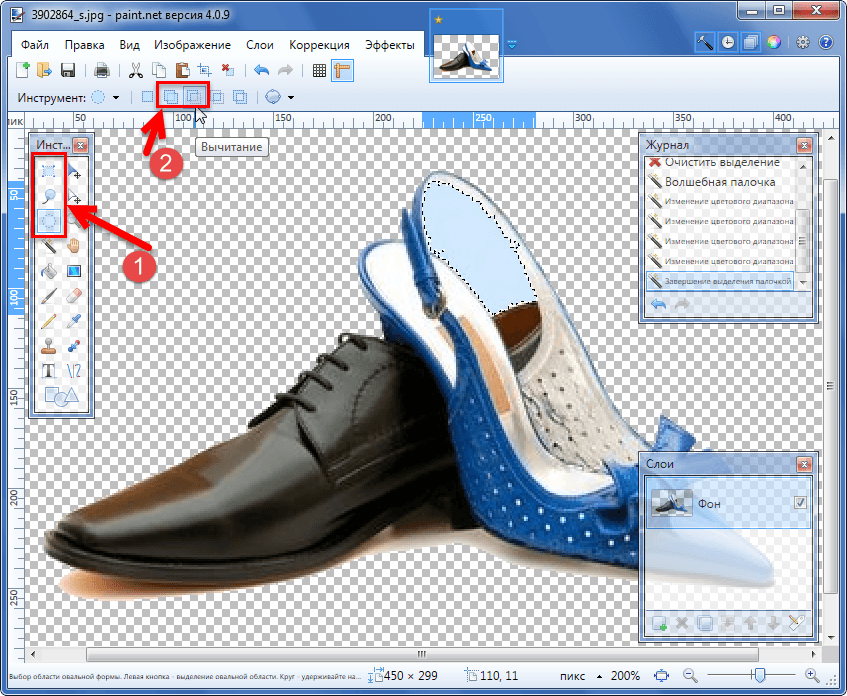Click the zoom out magnifier
This screenshot has height=696, width=847.
click(x=689, y=675)
